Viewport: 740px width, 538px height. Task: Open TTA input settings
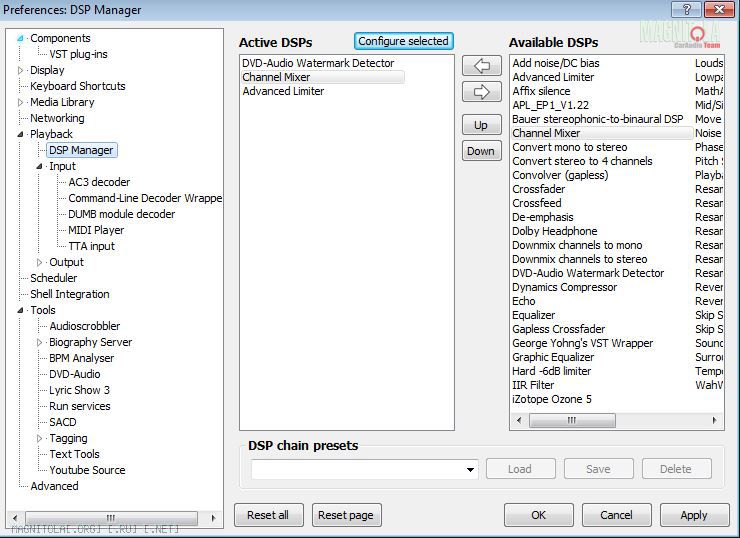coord(91,246)
